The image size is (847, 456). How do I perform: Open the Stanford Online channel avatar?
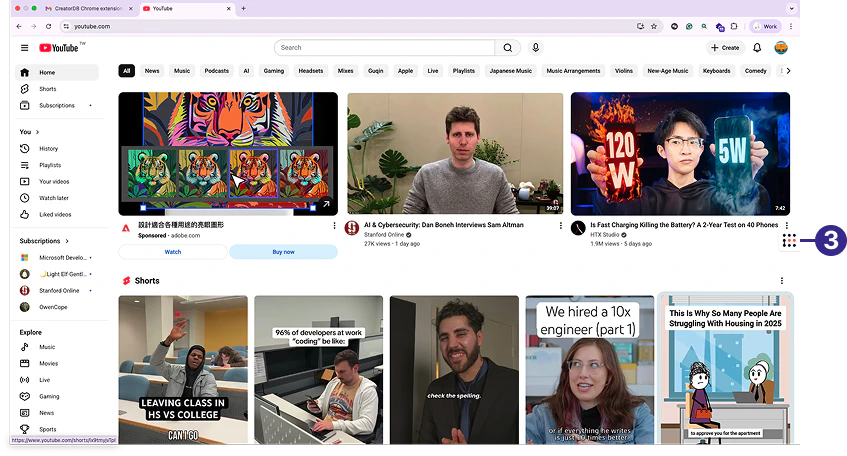[352, 228]
